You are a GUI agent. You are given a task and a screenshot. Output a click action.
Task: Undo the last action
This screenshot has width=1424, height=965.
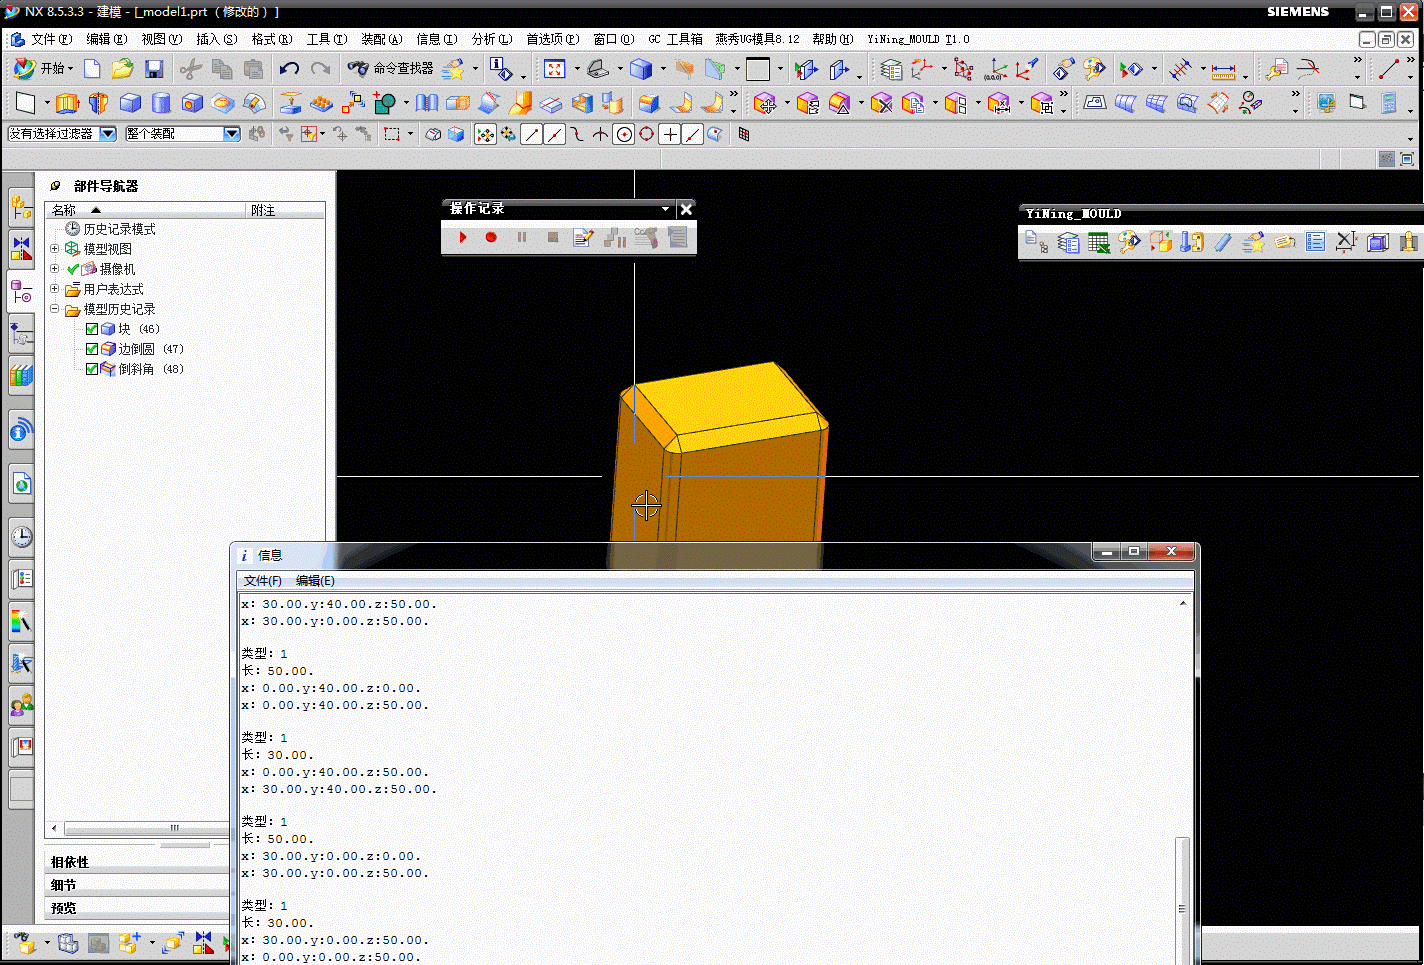click(289, 69)
